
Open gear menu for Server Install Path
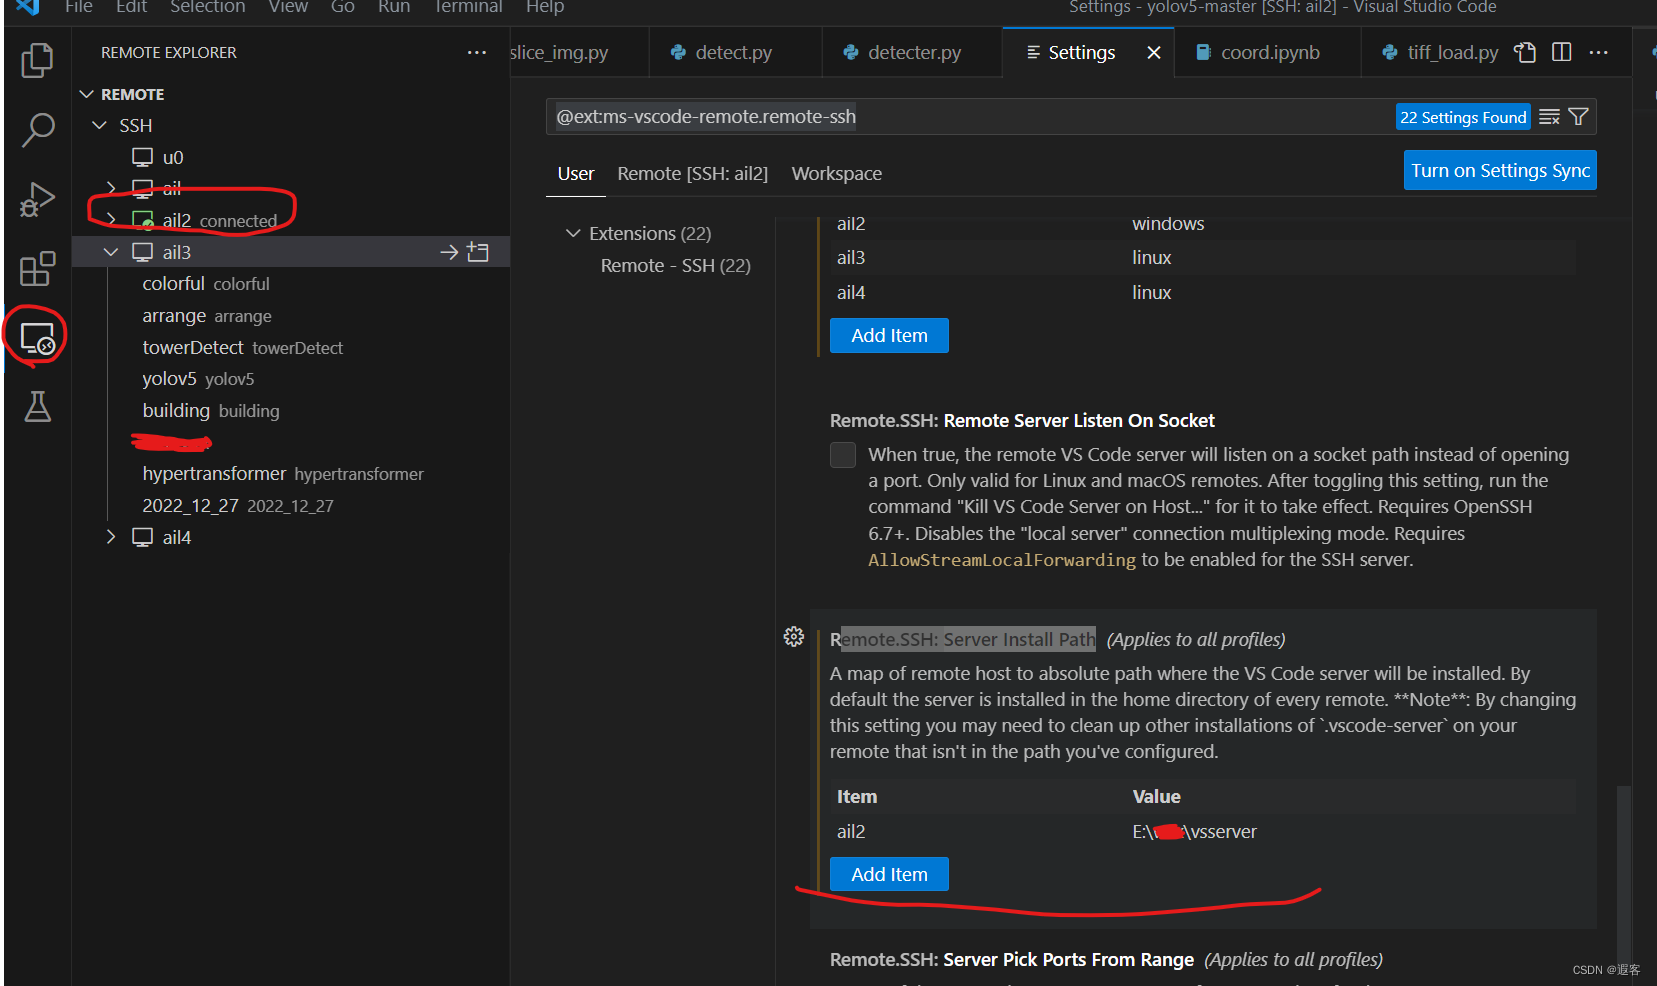[794, 637]
